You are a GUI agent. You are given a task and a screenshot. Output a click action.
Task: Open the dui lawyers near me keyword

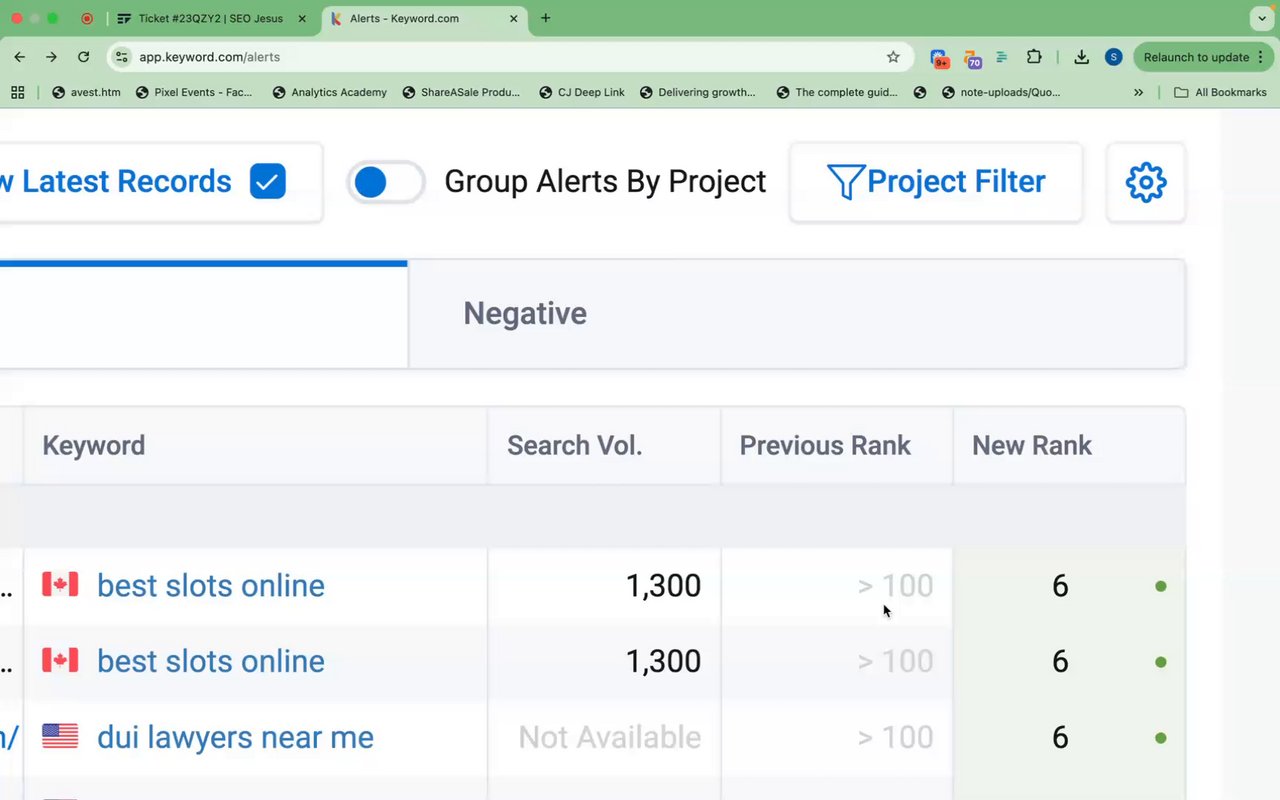[235, 738]
